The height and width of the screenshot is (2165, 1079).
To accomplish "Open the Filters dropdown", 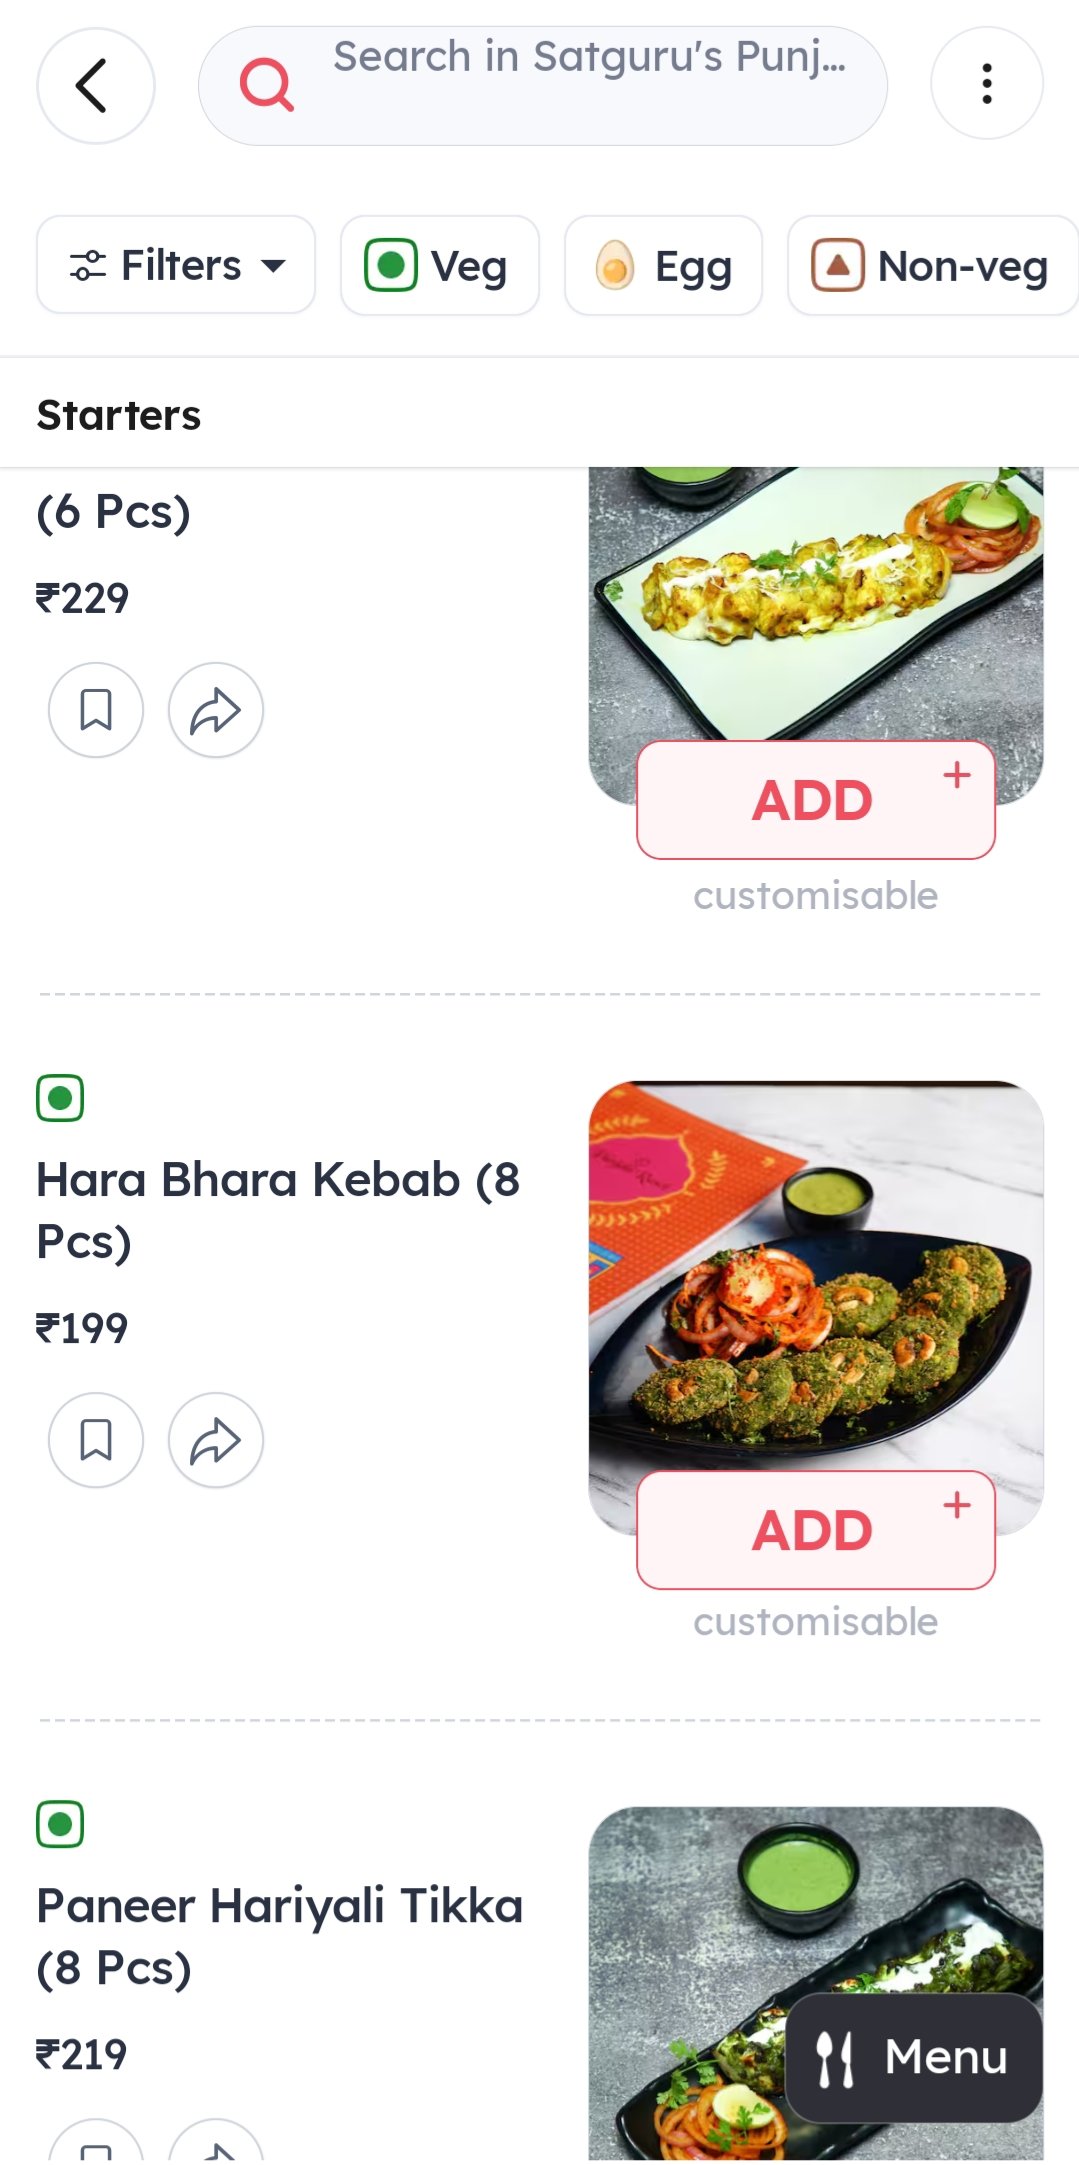I will pyautogui.click(x=176, y=266).
